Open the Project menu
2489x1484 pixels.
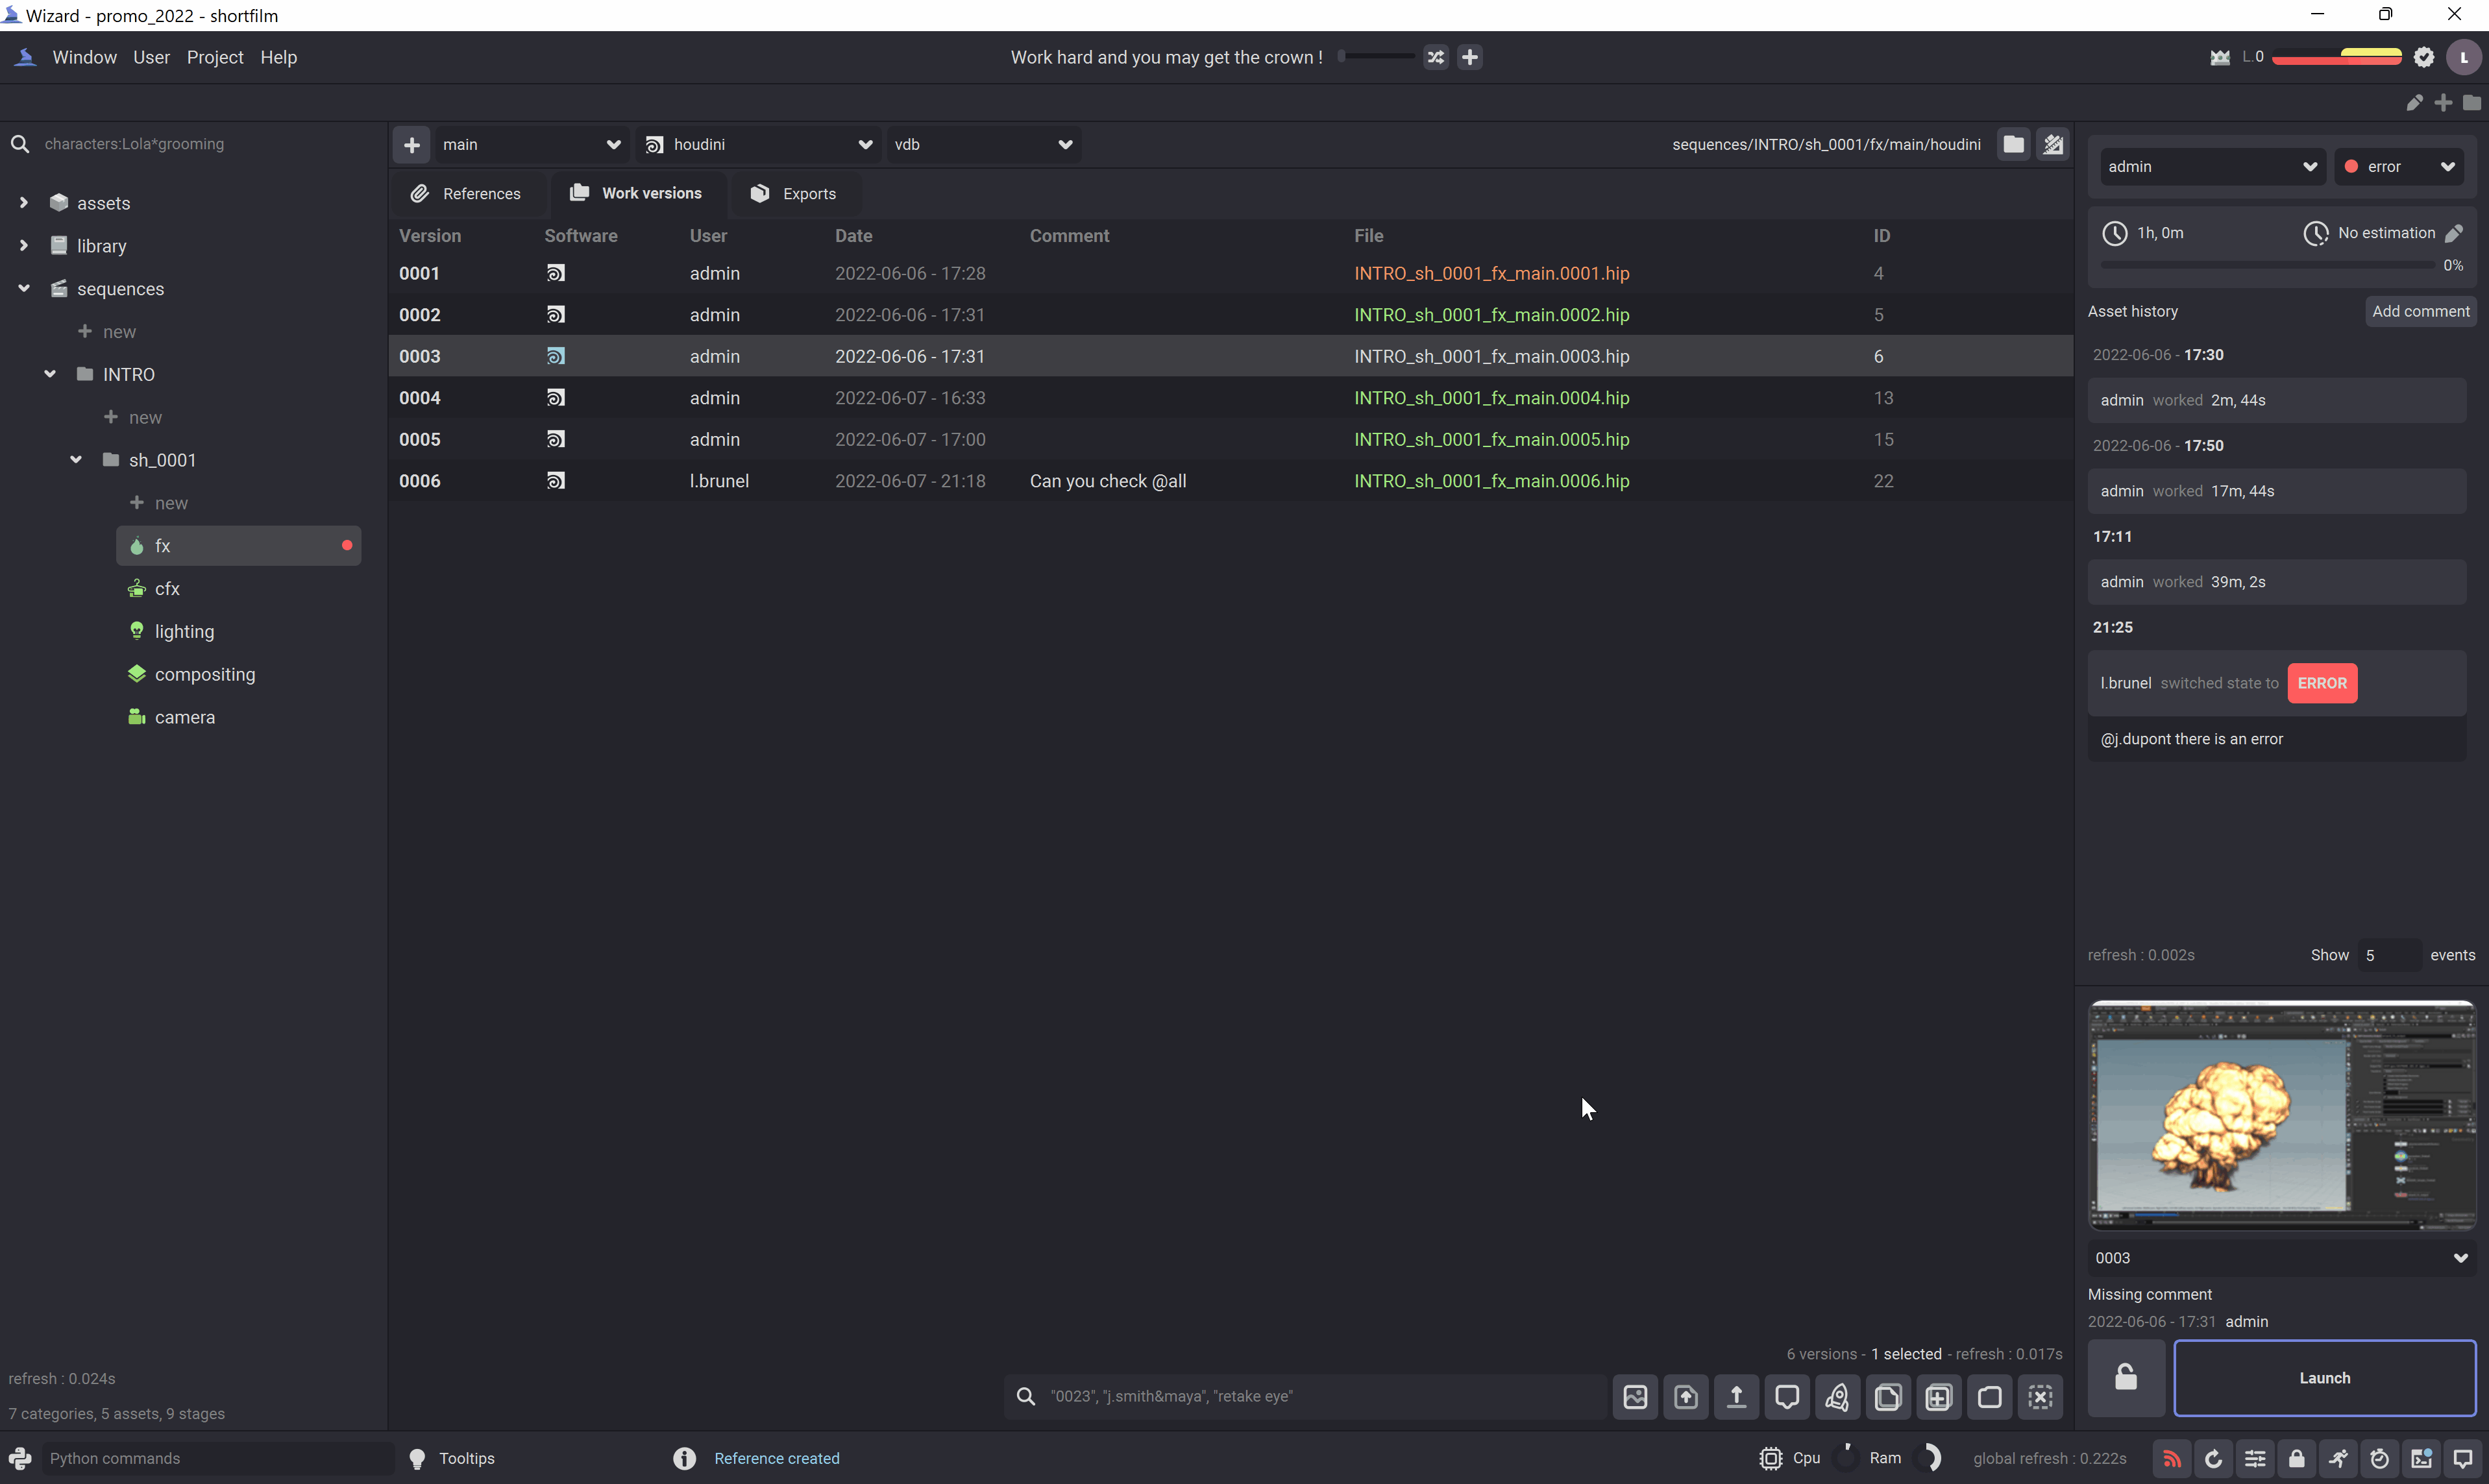(215, 58)
